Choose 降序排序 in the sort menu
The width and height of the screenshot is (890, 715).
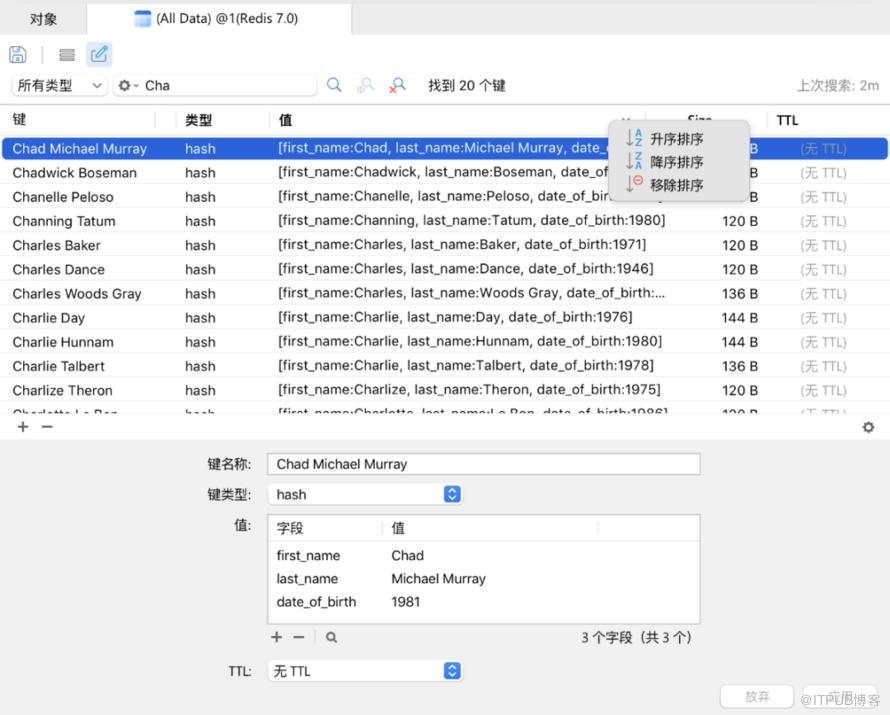[676, 162]
